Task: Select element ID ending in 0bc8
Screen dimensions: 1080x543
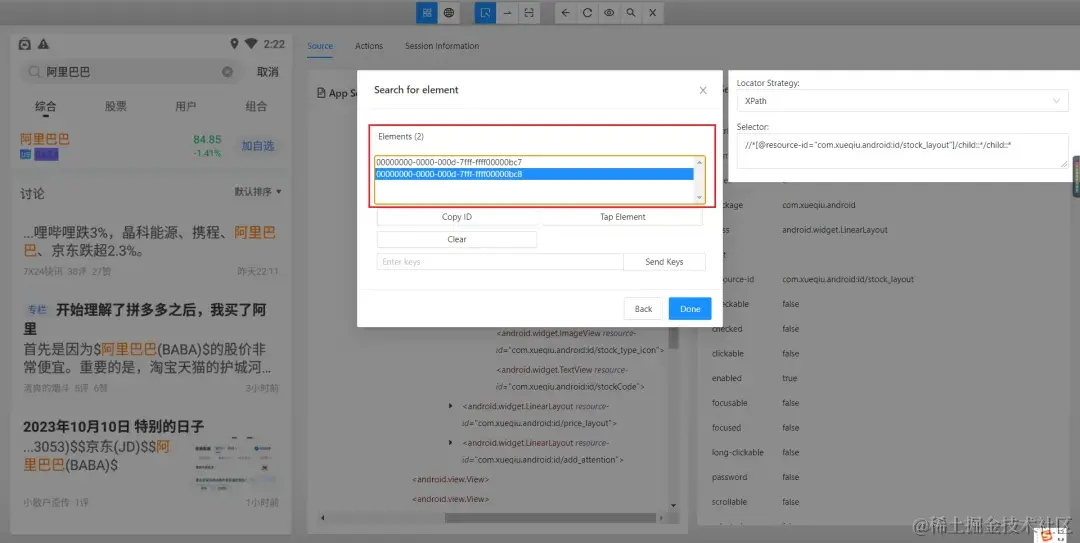Action: (534, 174)
